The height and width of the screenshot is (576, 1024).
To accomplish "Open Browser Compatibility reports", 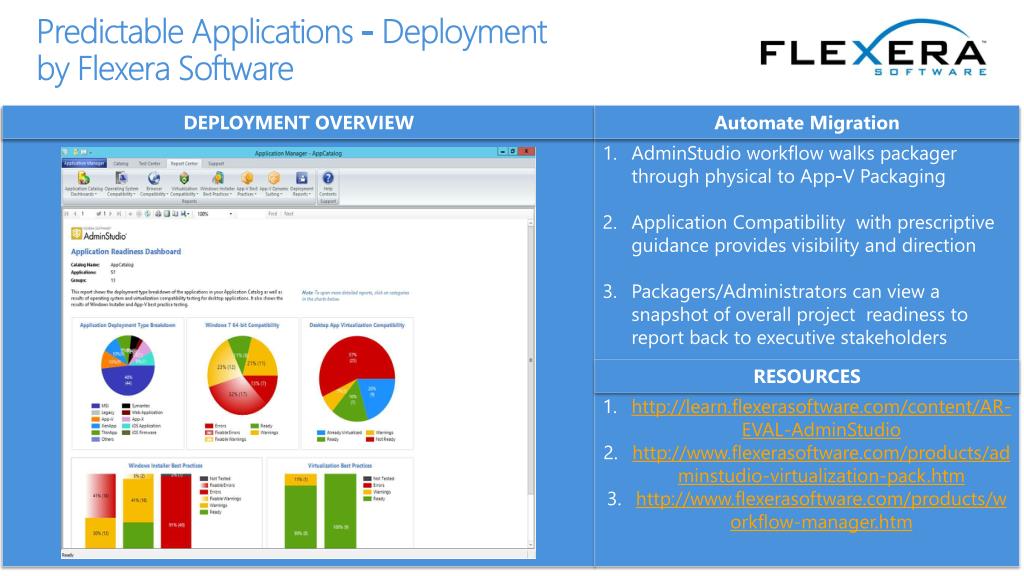I will pyautogui.click(x=153, y=184).
